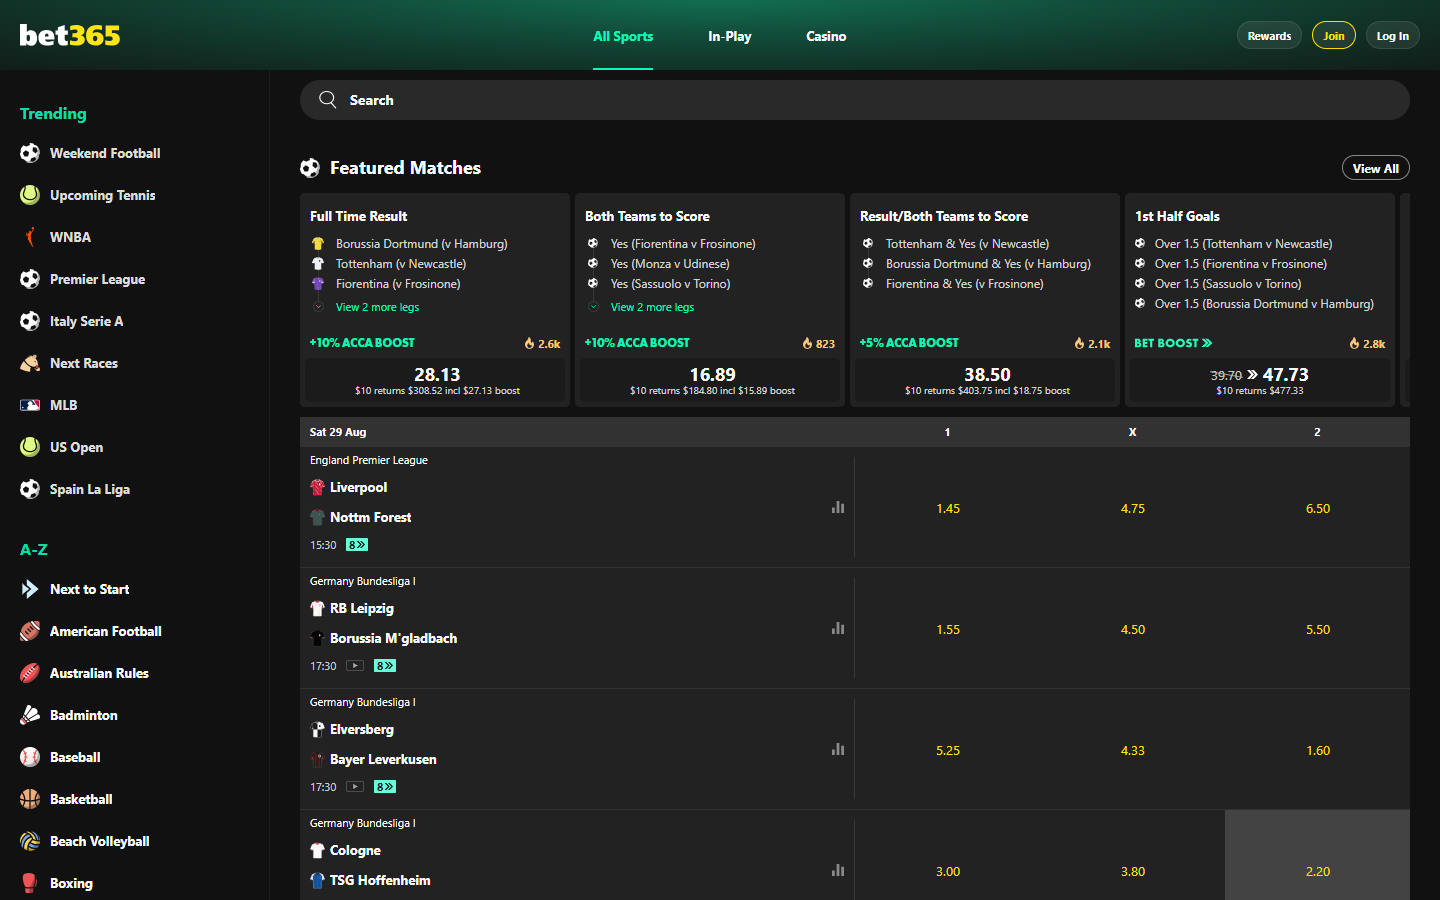Screen dimensions: 1440x900
Task: Select 38.50 Result/Both Teams to Score odds
Action: tap(987, 380)
